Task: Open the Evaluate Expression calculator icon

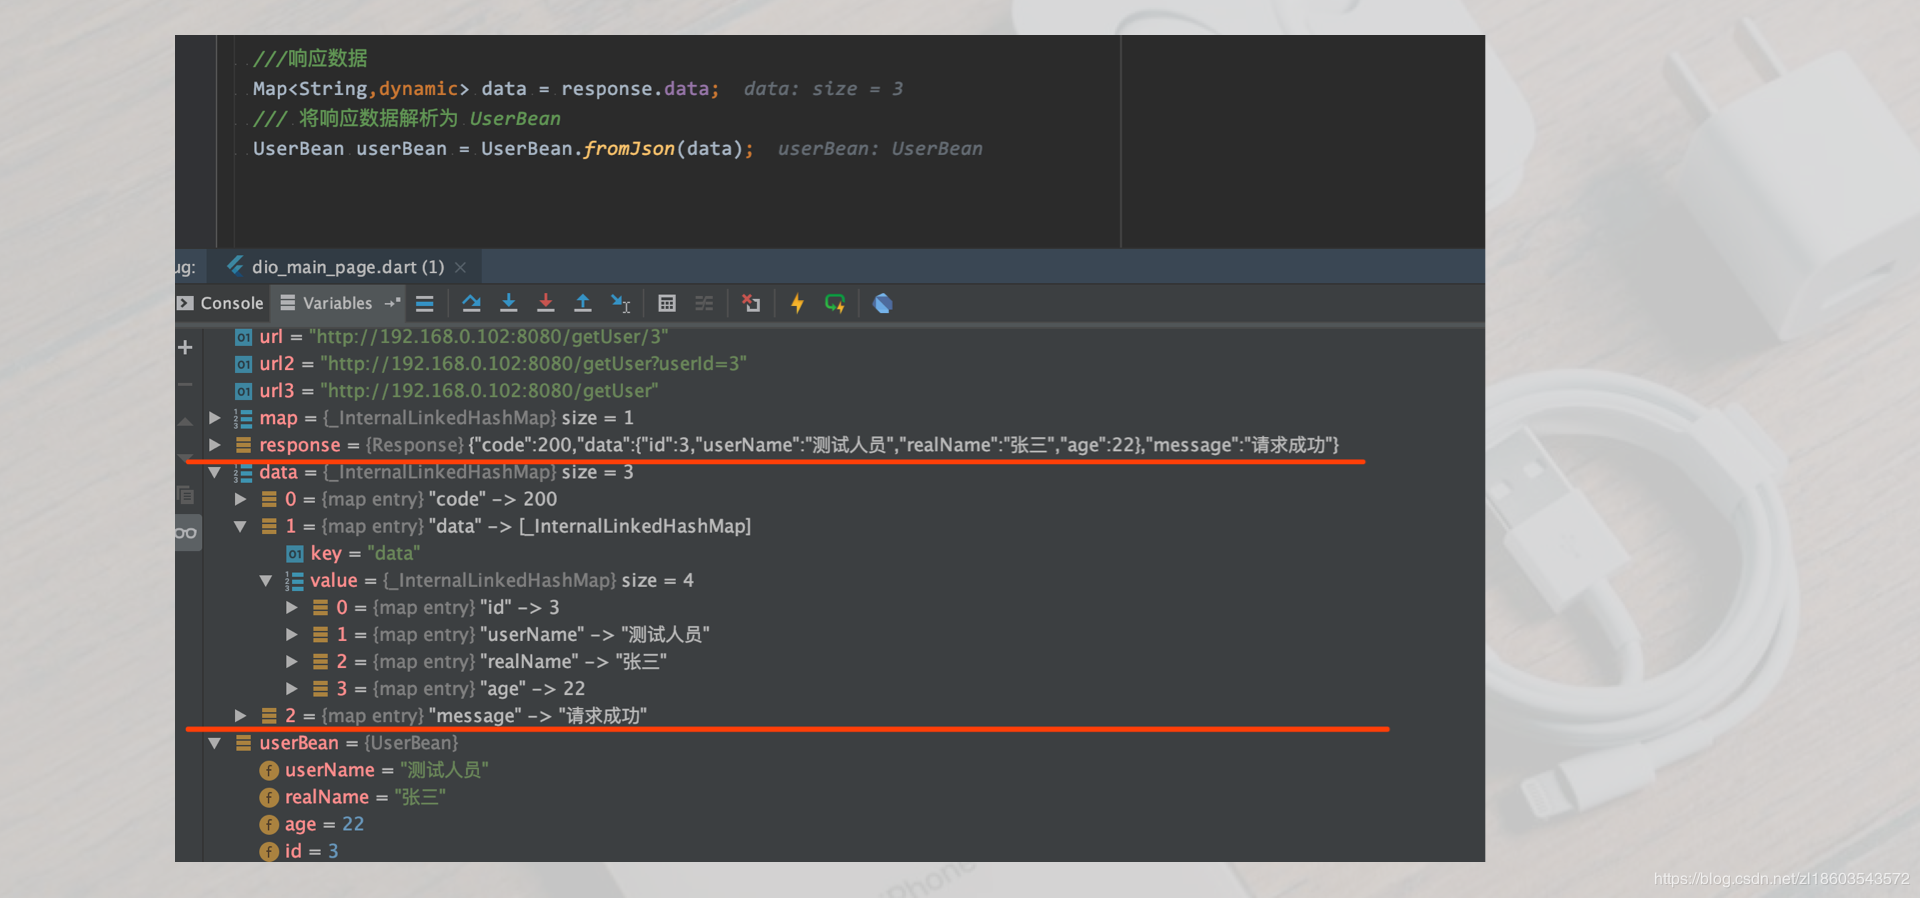Action: coord(667,303)
